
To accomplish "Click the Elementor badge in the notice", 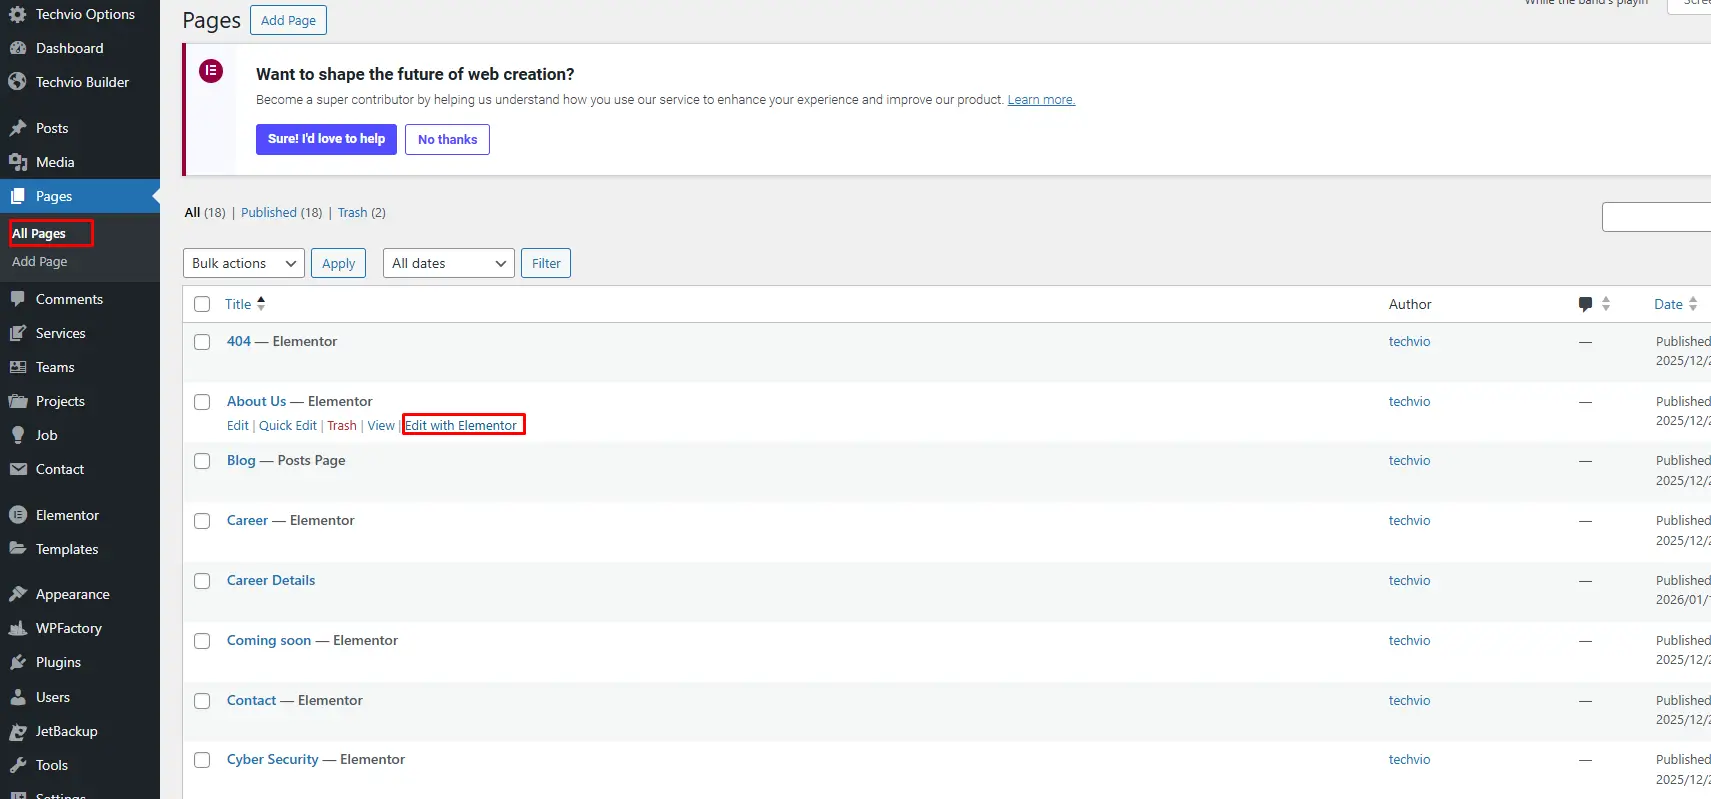I will tap(211, 71).
